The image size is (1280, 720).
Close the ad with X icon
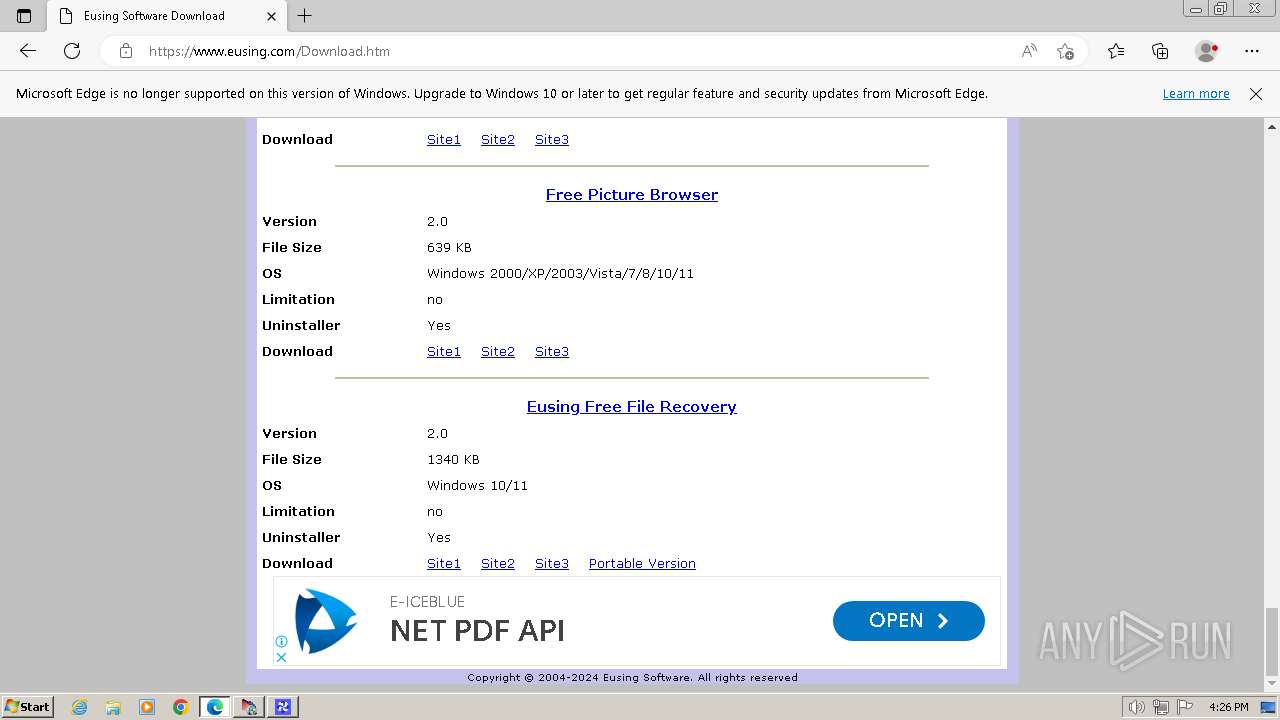tap(281, 658)
